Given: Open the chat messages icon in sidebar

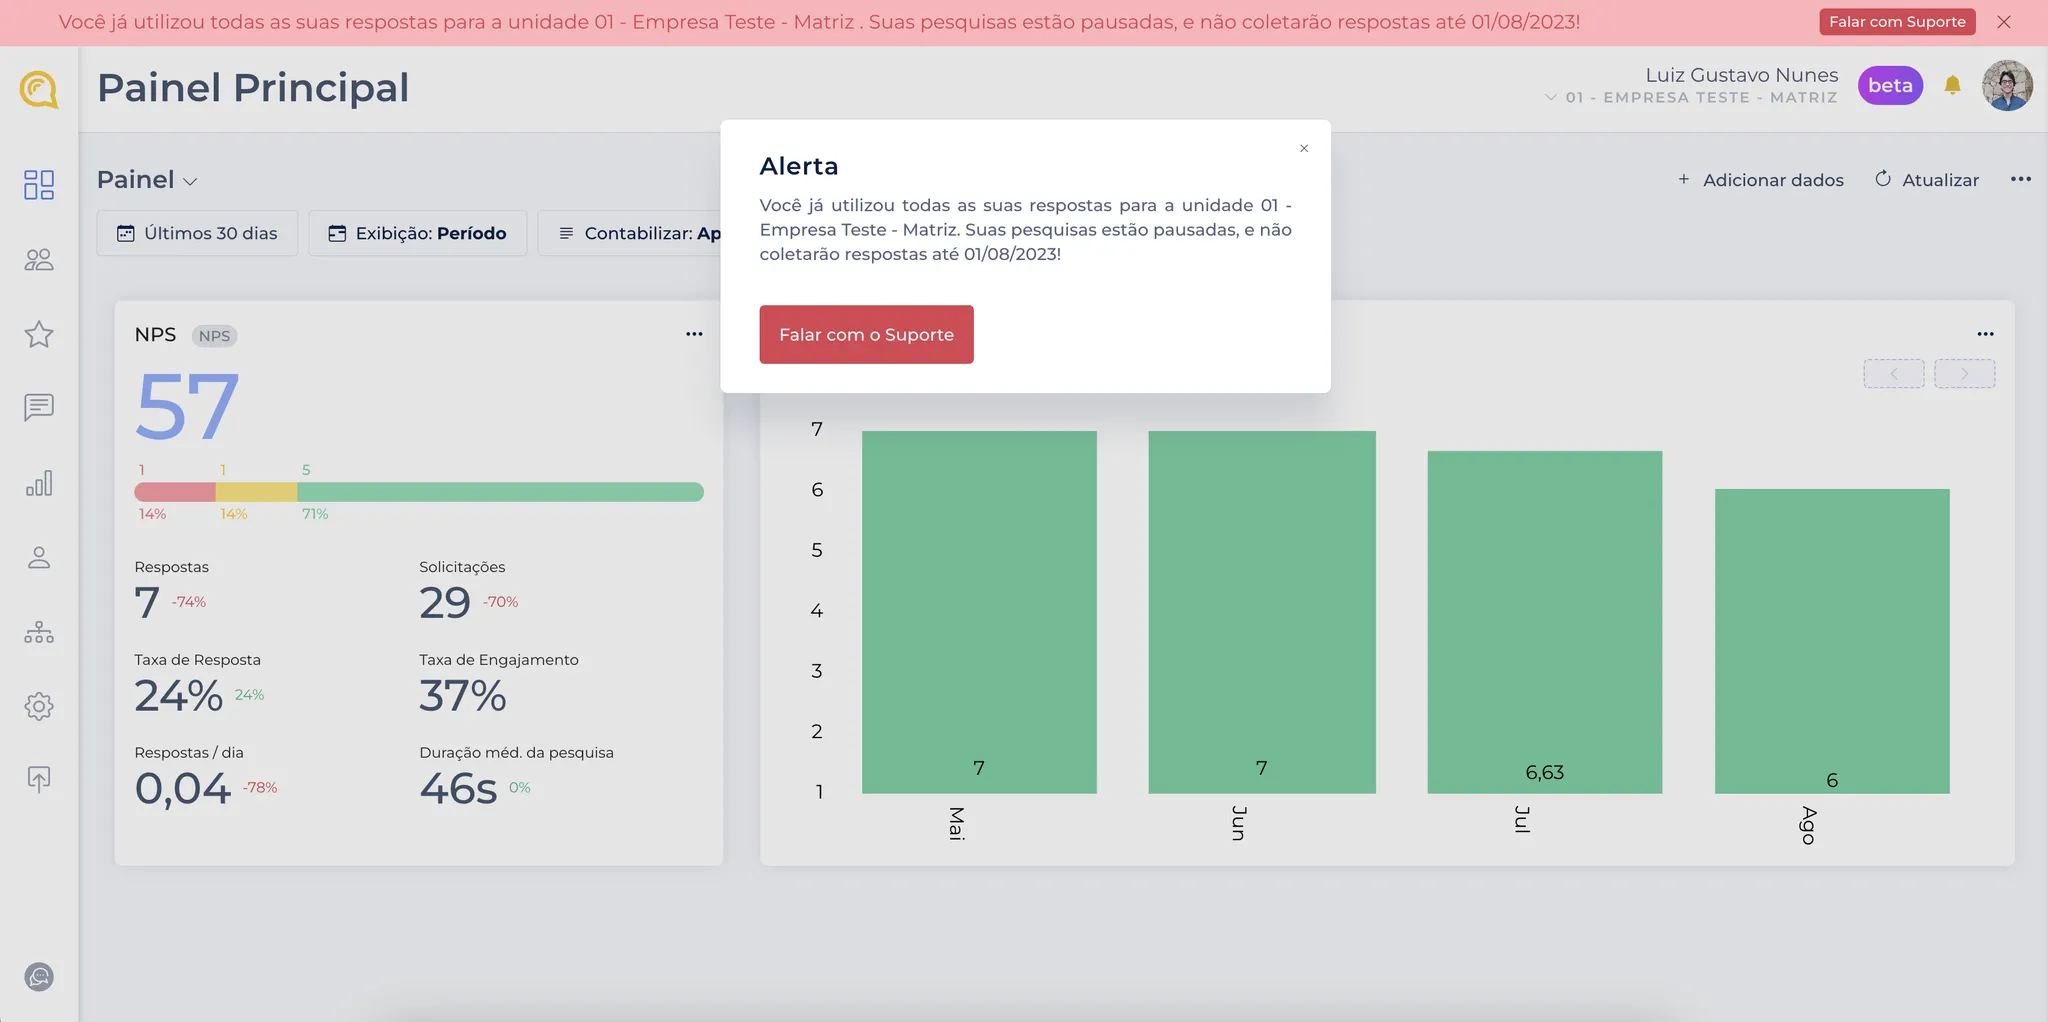Looking at the screenshot, I should click(39, 408).
